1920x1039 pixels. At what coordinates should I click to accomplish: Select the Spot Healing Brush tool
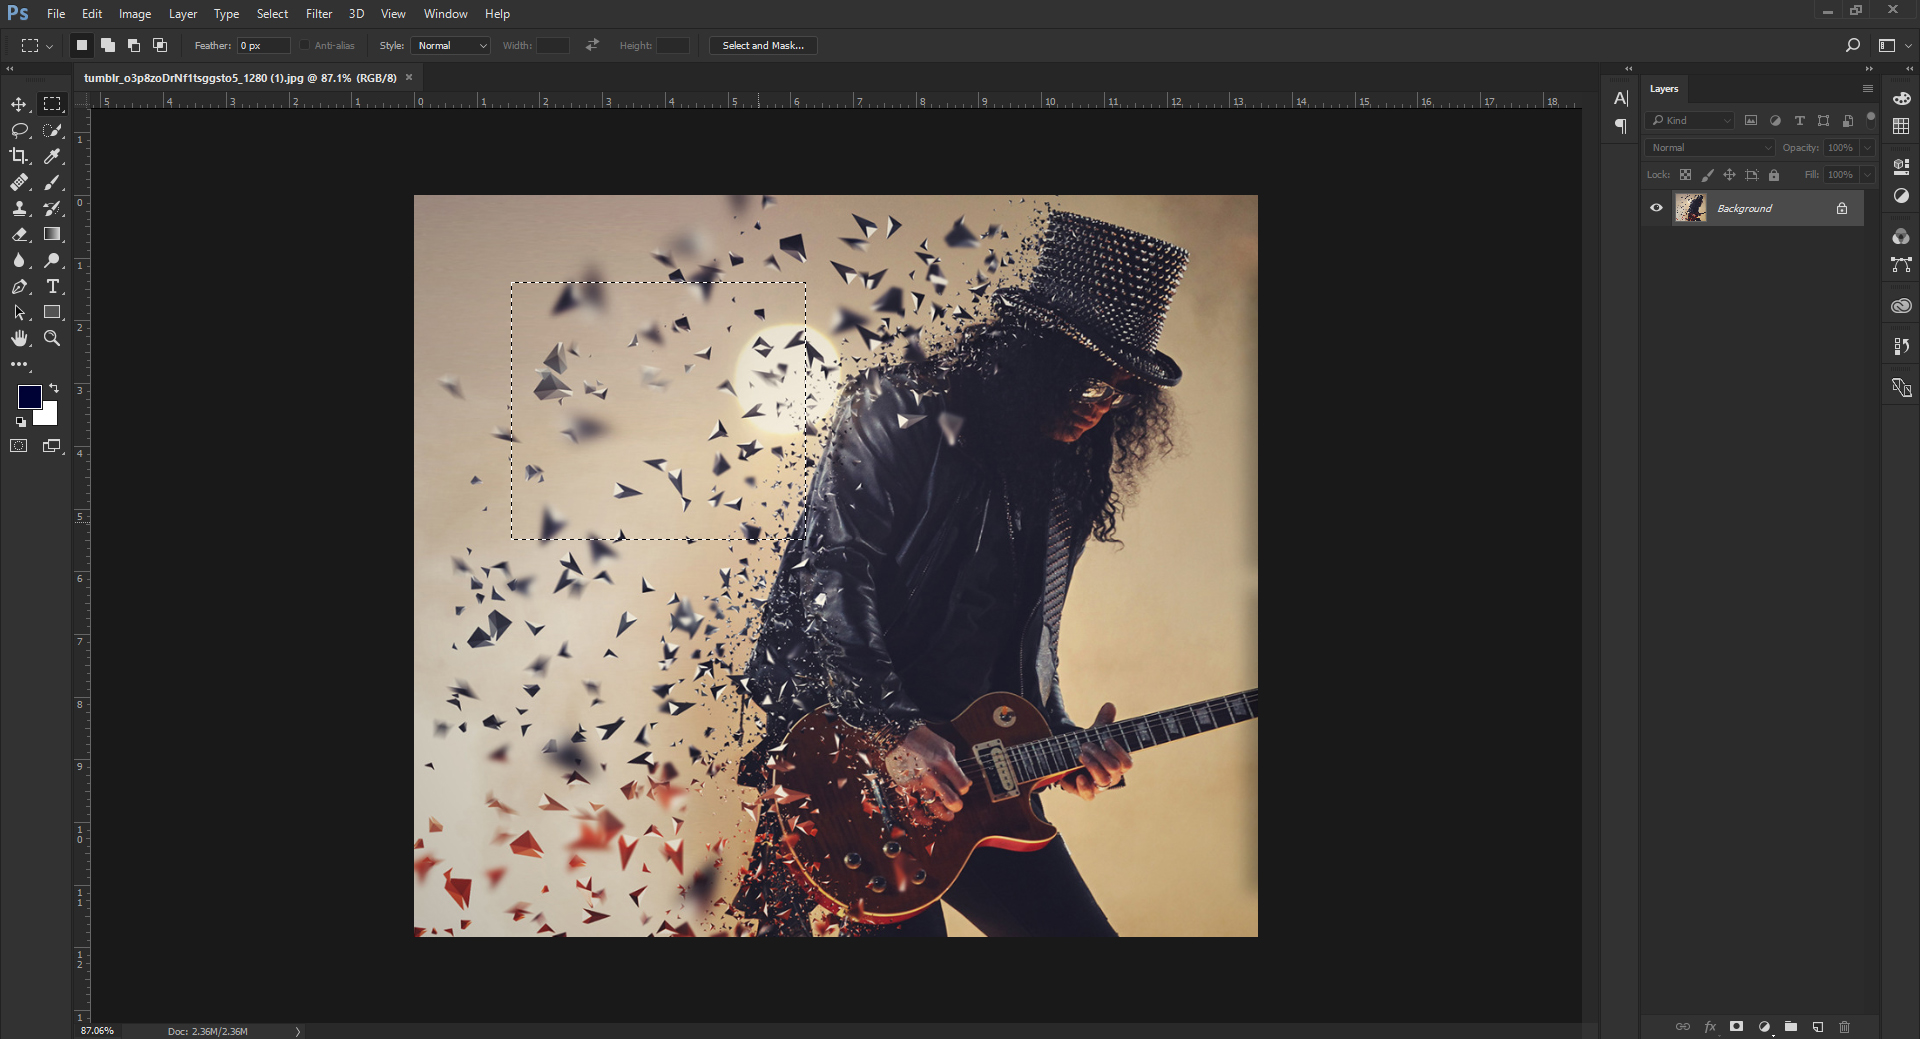click(19, 182)
